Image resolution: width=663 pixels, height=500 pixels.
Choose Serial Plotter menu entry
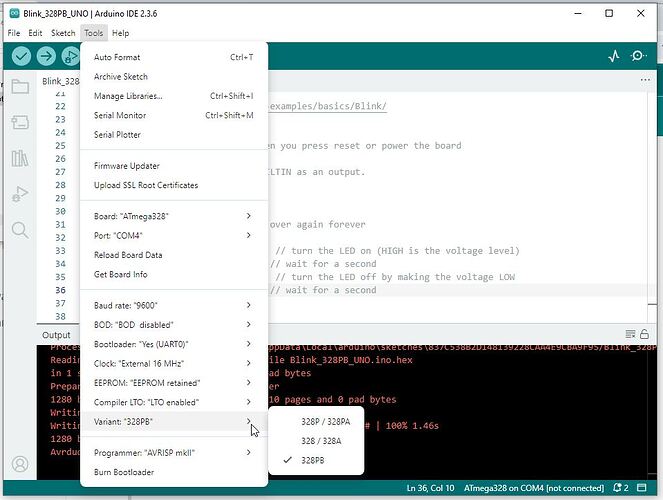point(174,135)
